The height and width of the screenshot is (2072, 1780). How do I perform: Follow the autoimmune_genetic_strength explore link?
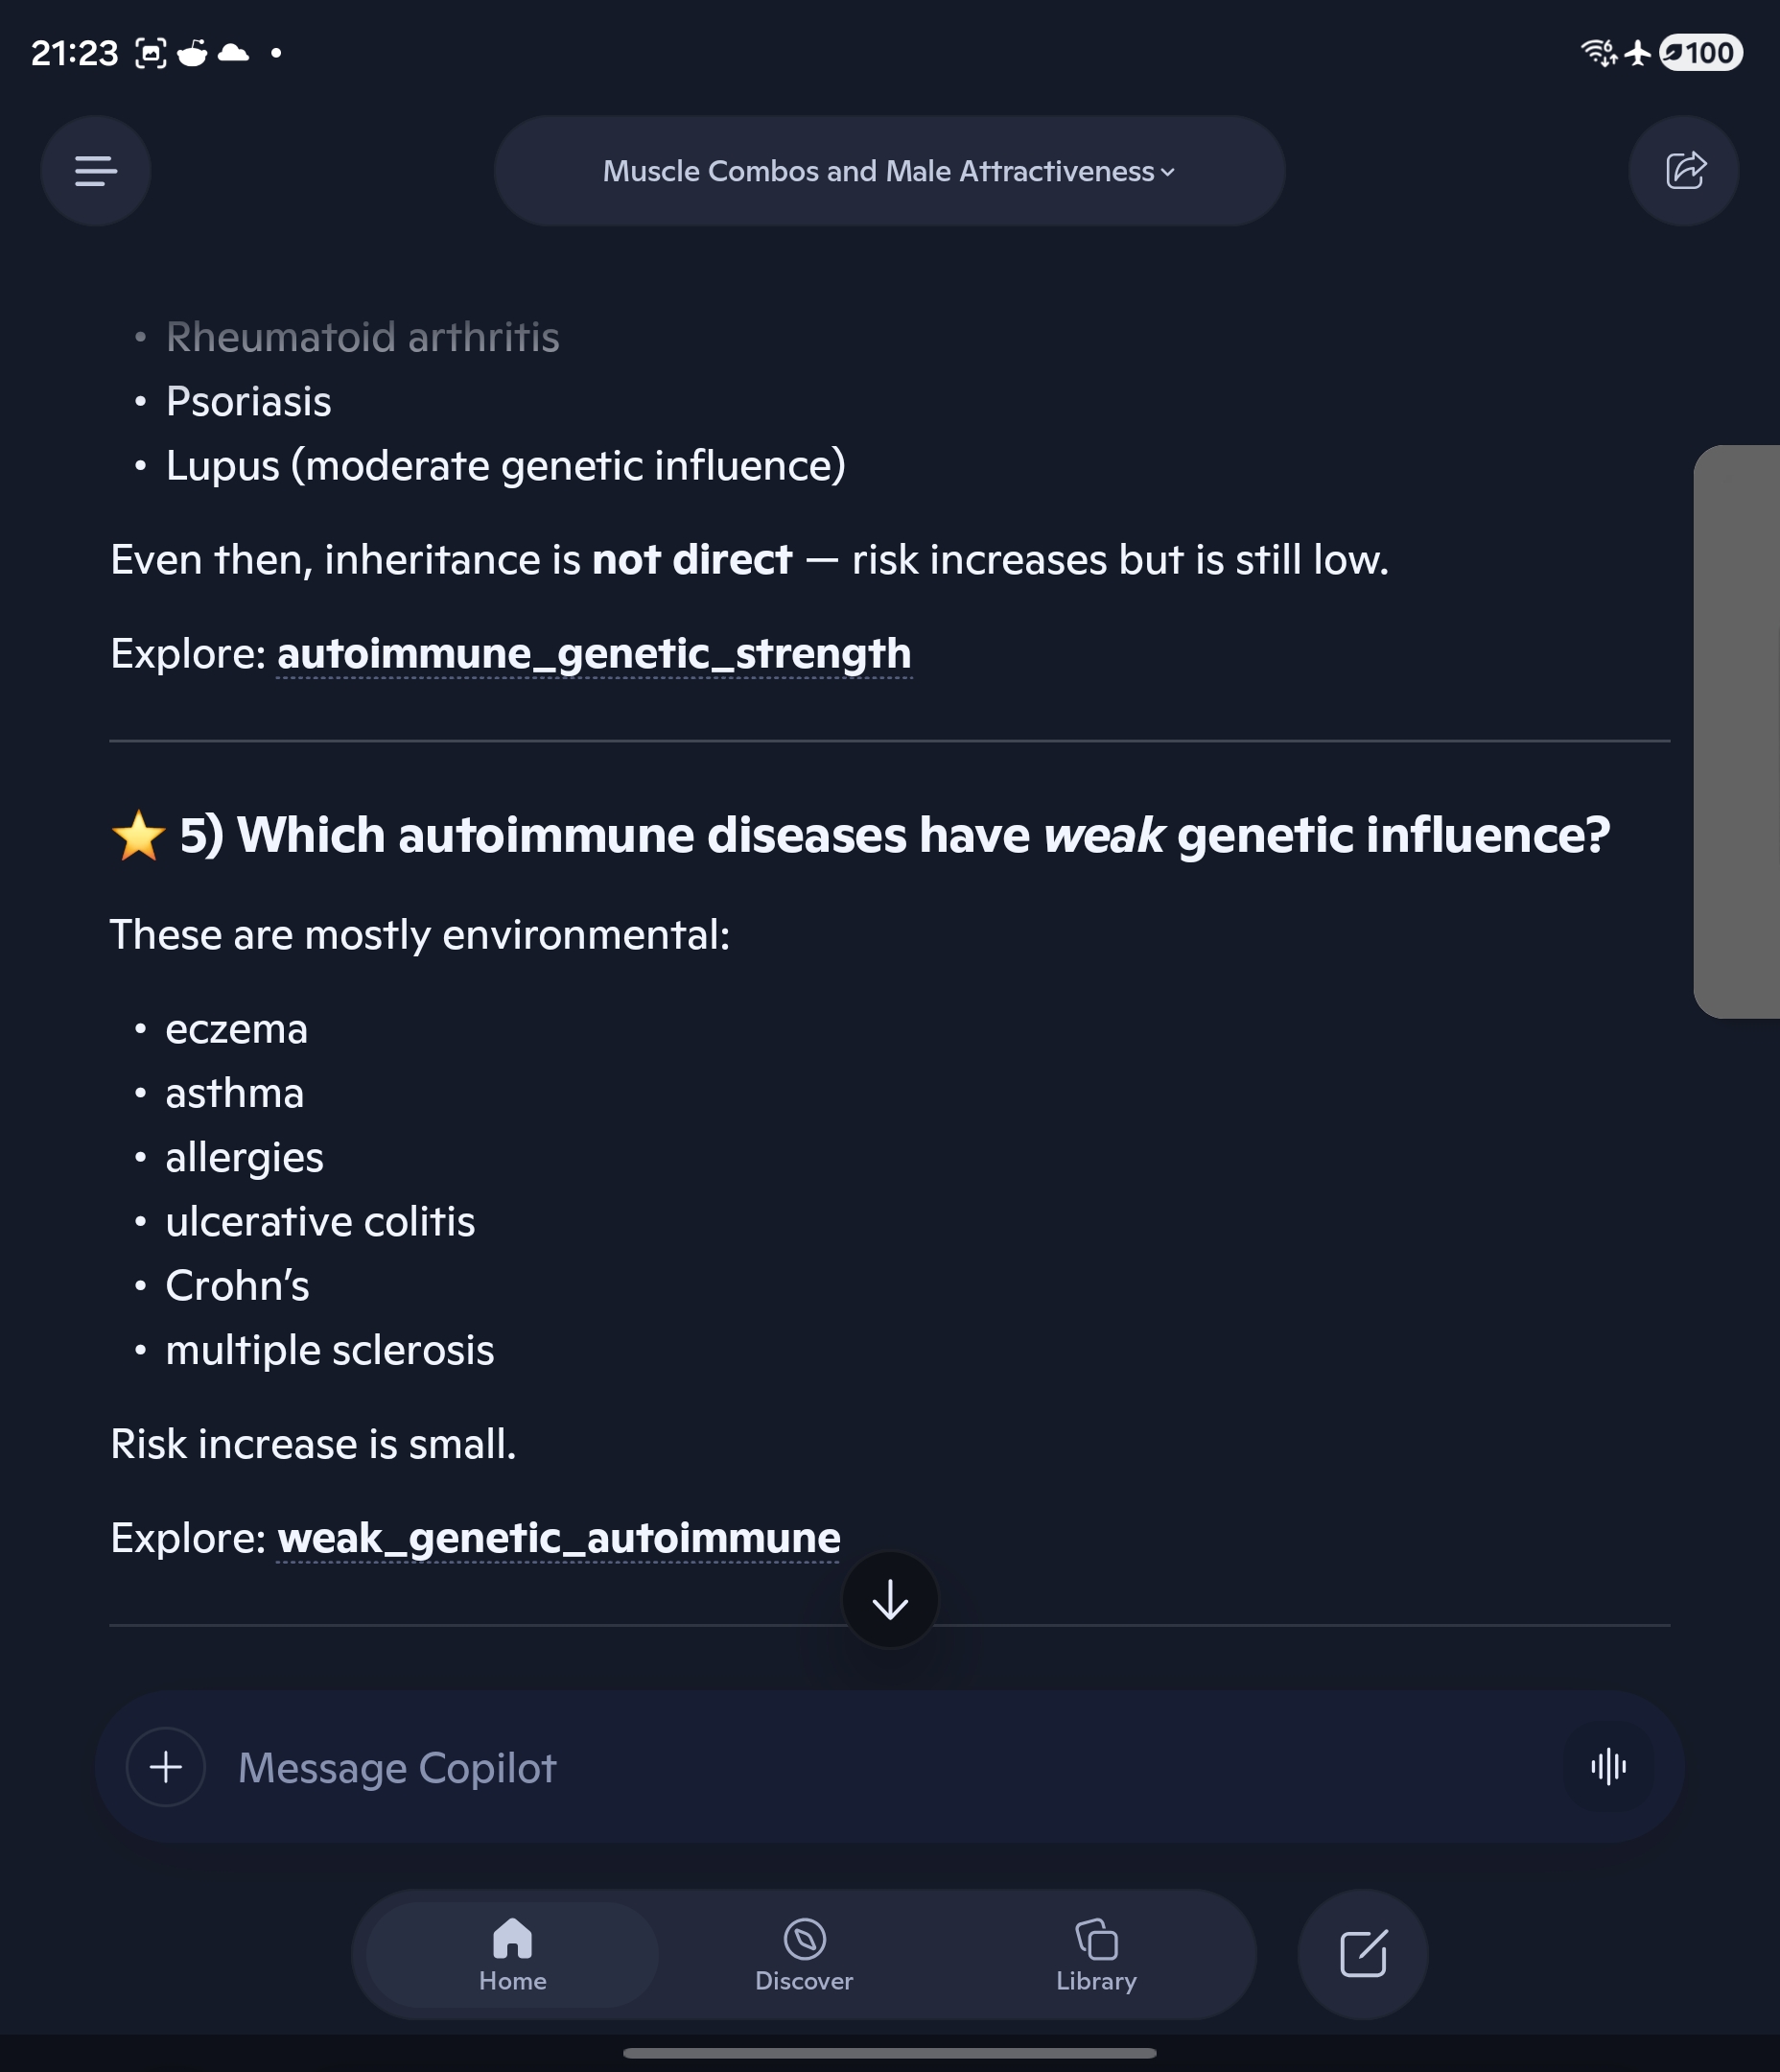594,654
